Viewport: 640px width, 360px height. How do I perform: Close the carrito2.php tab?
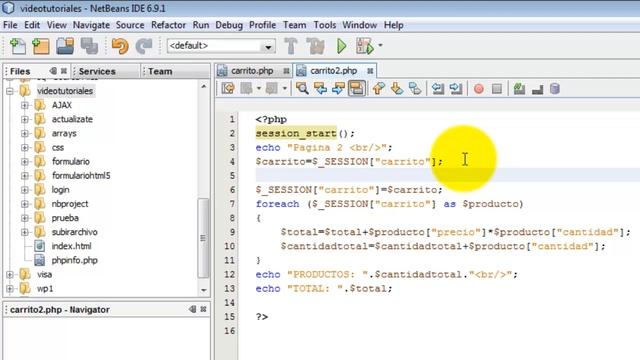point(370,71)
